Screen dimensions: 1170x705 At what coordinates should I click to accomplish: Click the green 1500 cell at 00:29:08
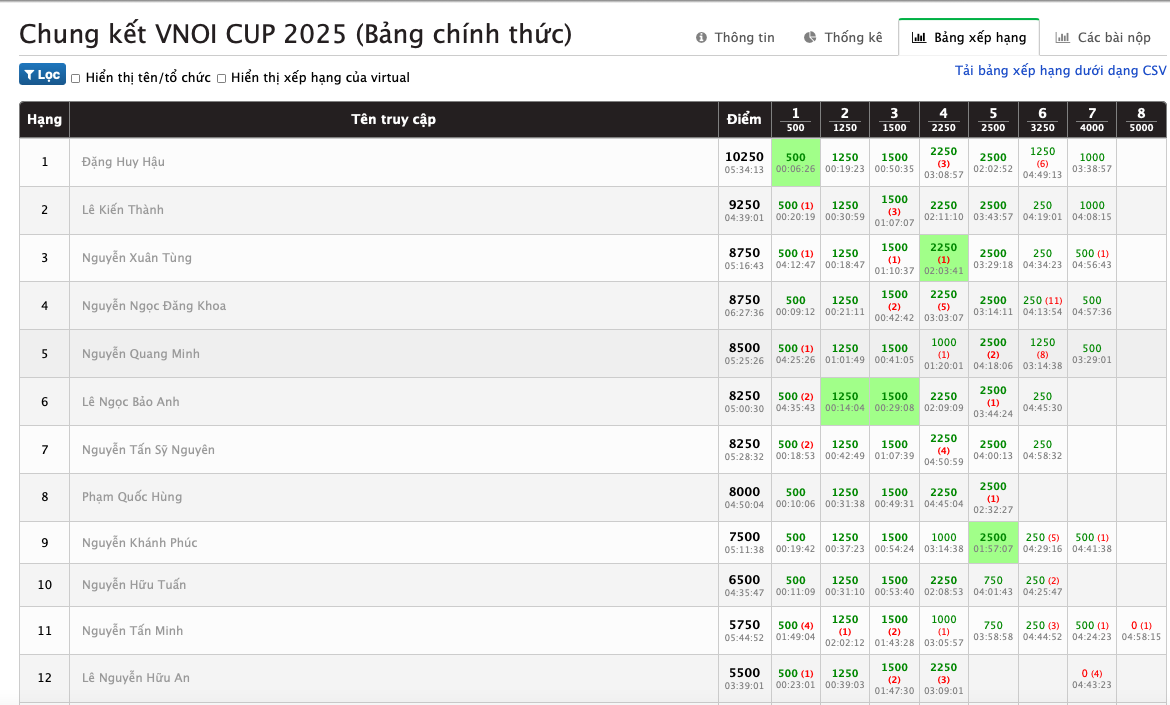894,401
